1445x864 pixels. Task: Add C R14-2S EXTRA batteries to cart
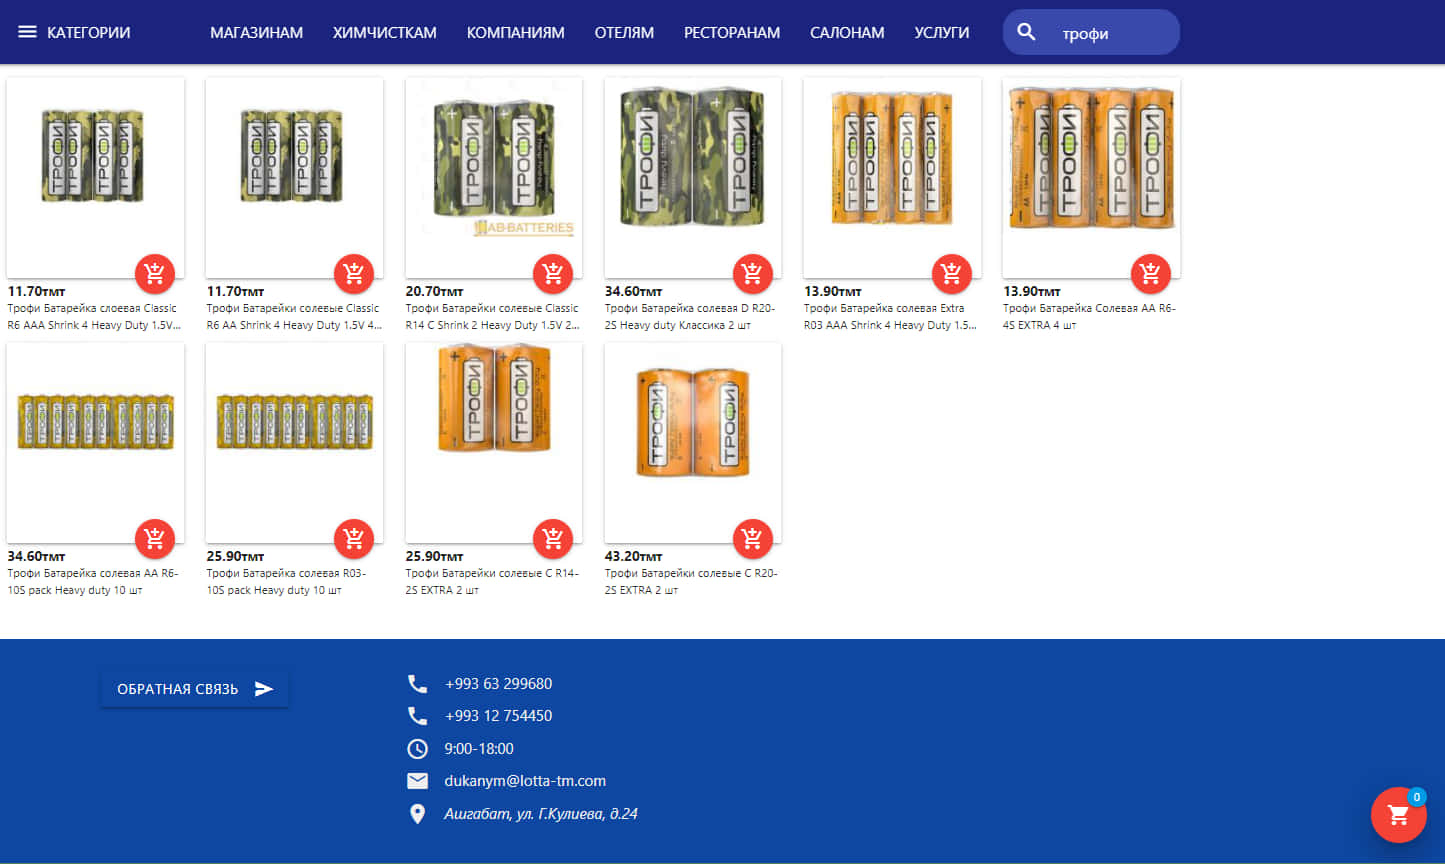click(x=552, y=539)
